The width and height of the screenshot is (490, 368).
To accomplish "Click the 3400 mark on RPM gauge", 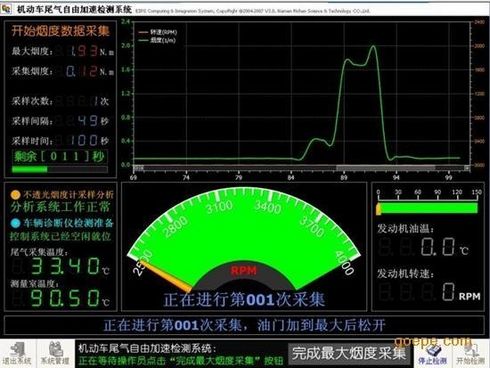I will pos(268,207).
